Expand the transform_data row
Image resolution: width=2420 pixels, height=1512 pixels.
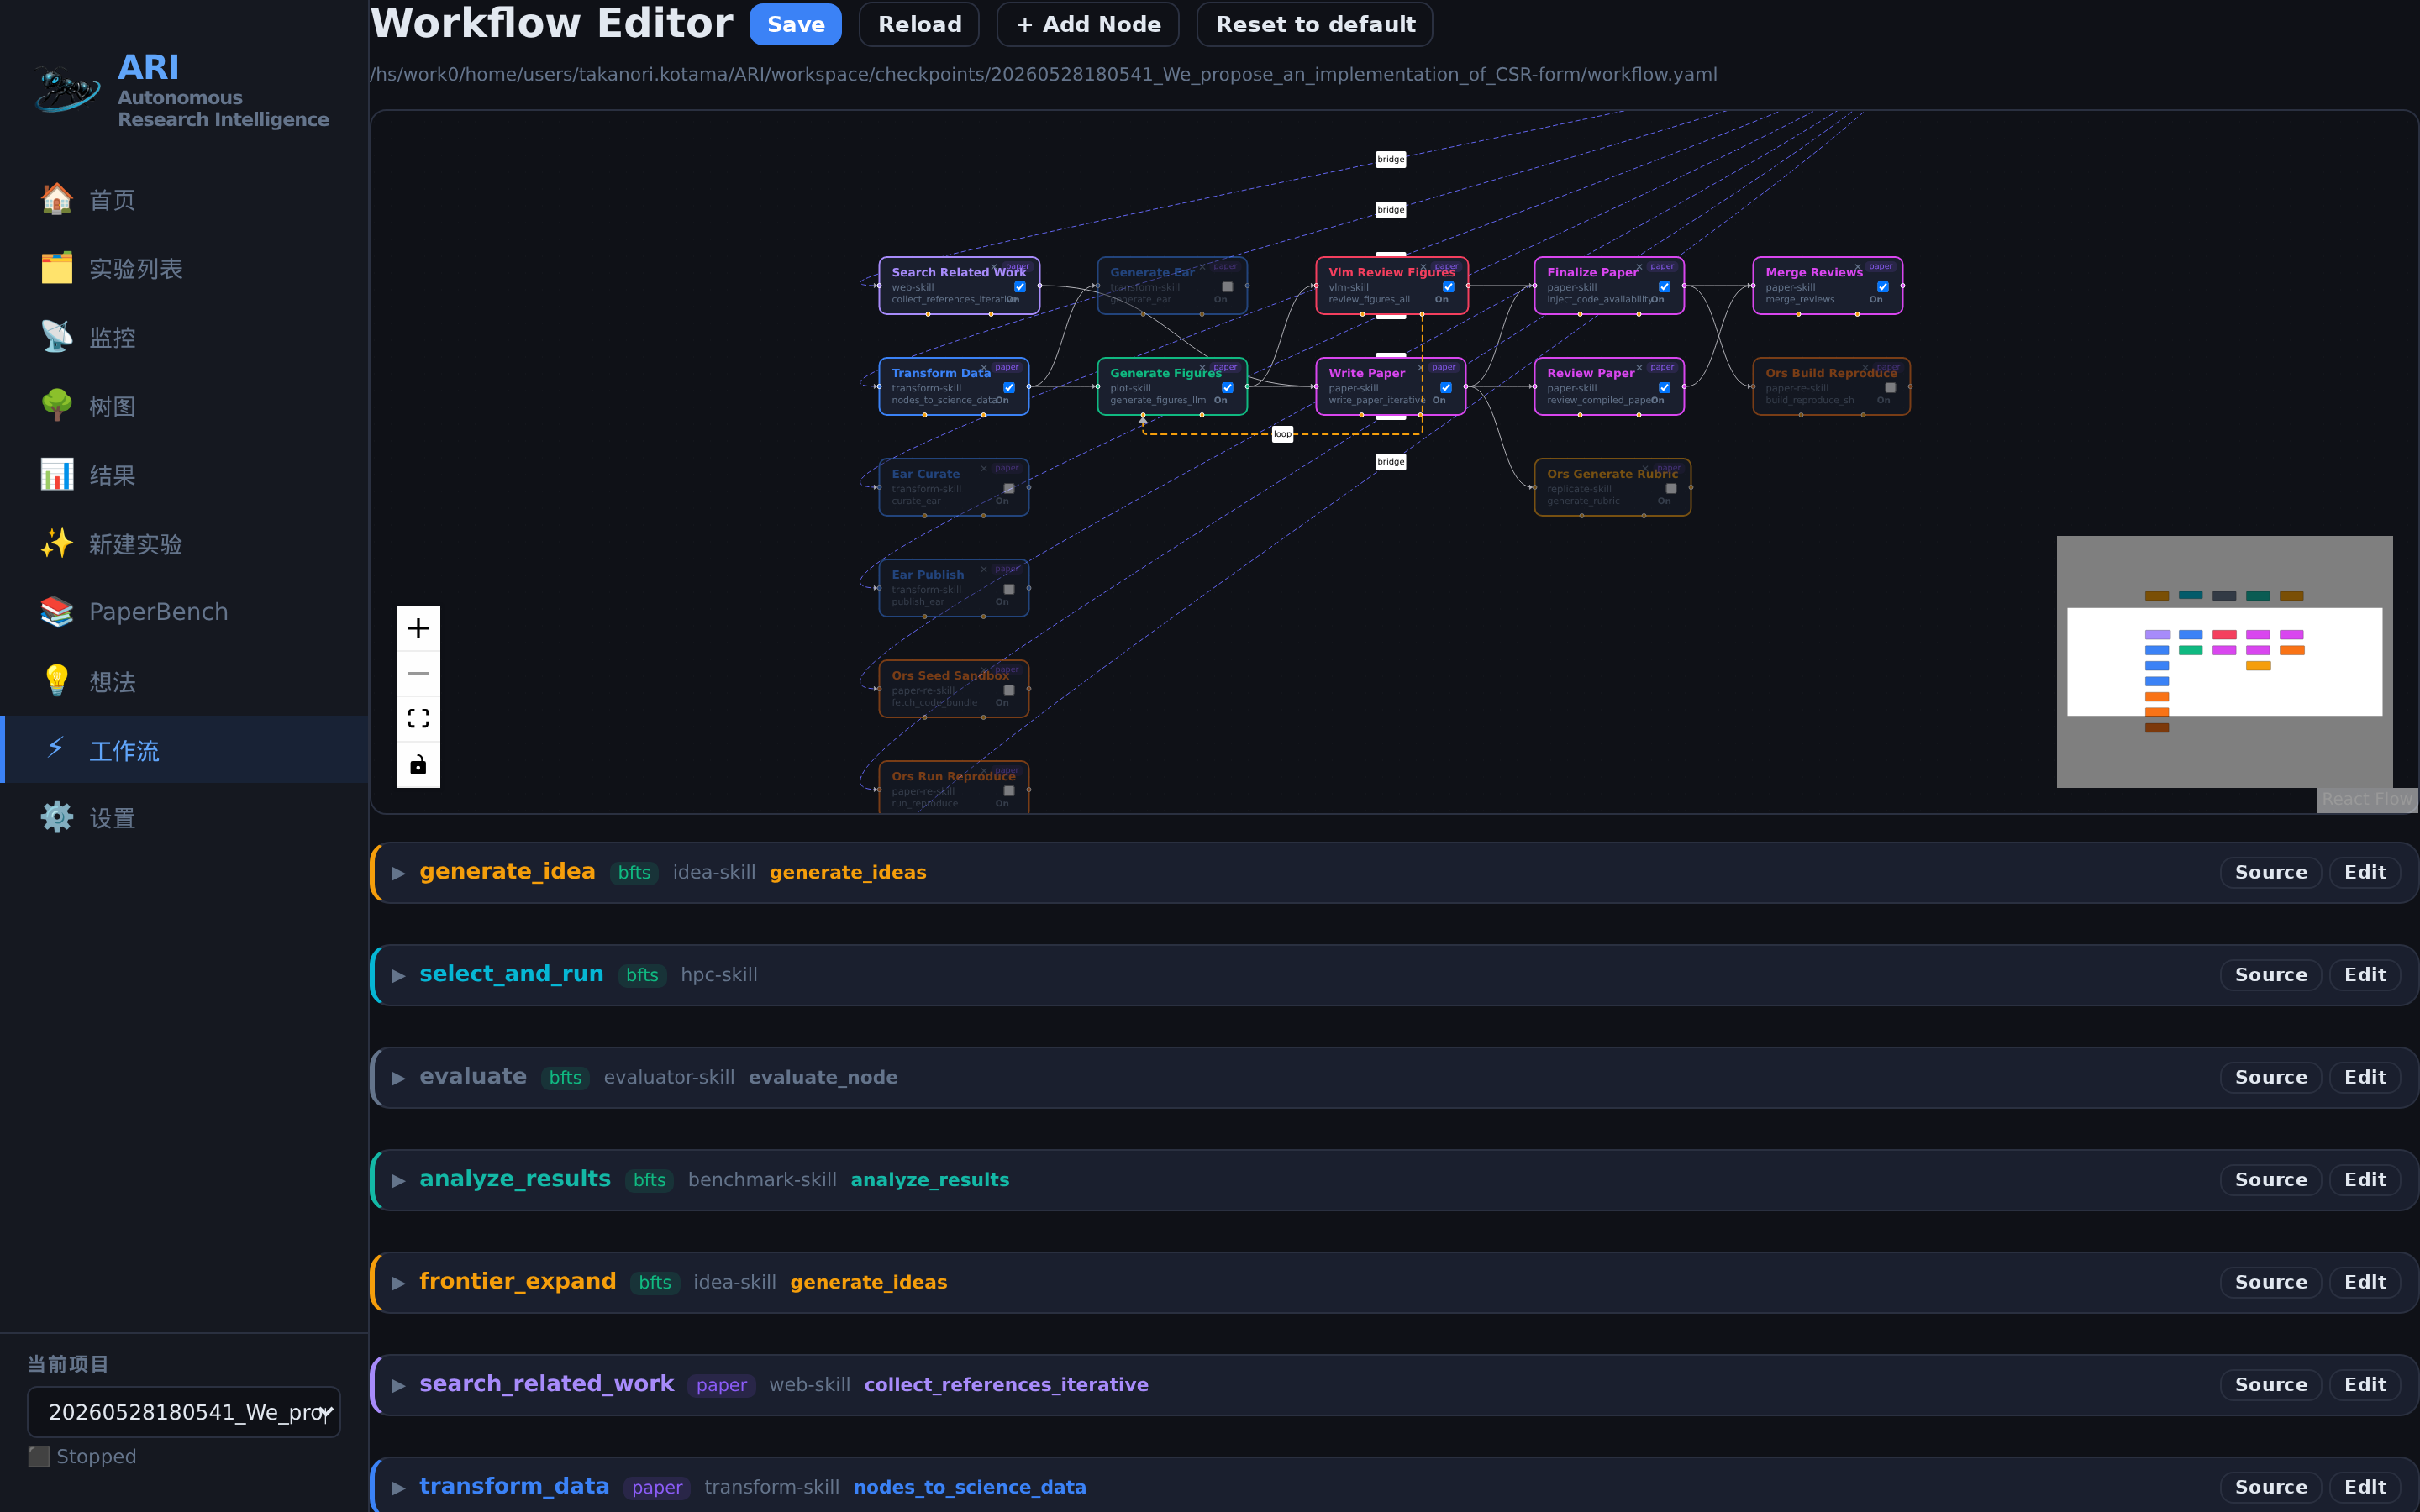(398, 1488)
